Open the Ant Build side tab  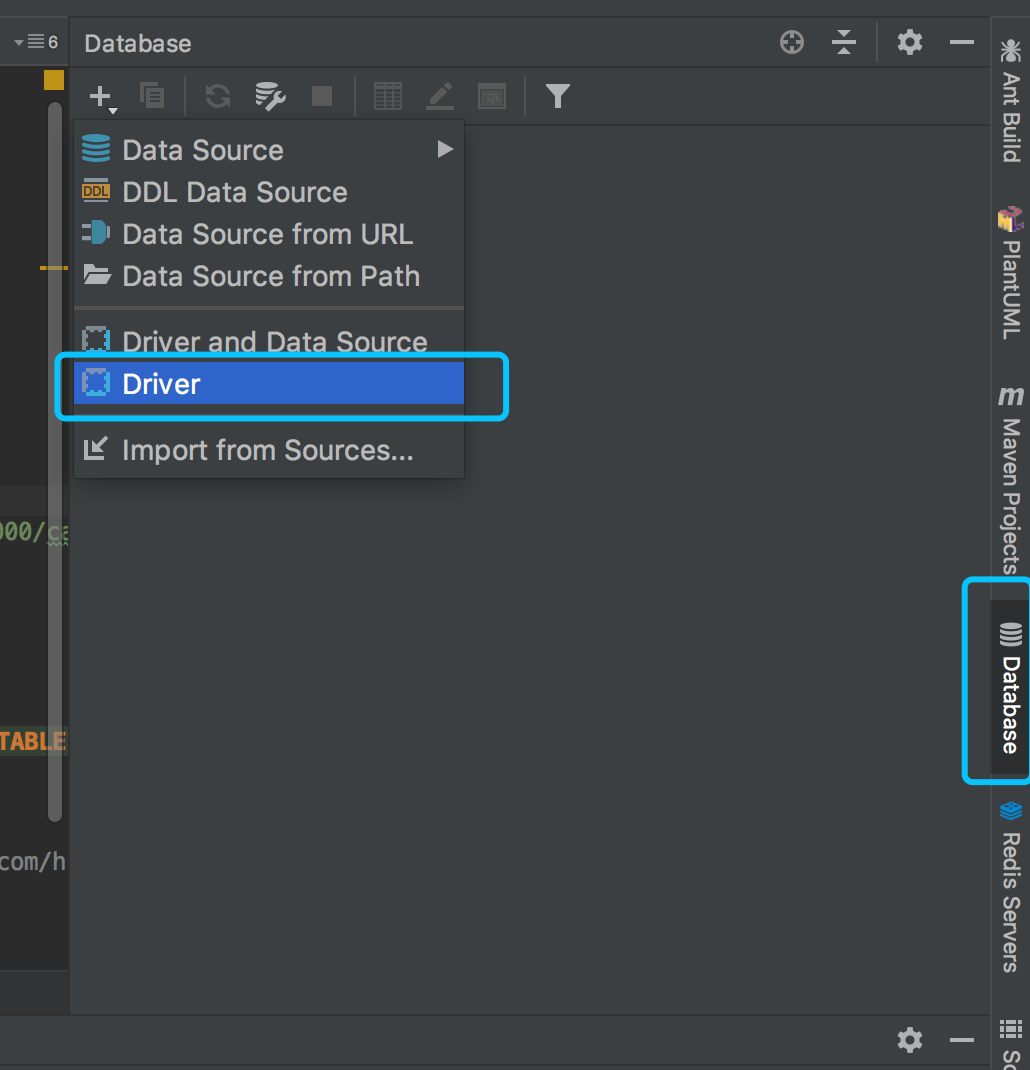click(x=1011, y=101)
